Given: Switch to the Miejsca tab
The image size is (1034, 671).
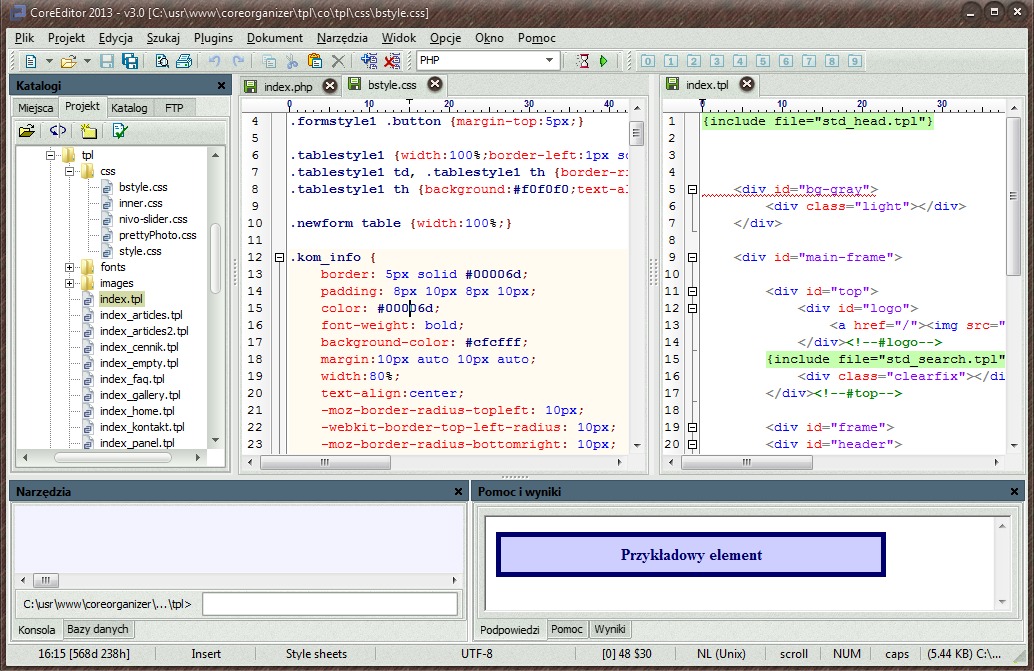Looking at the screenshot, I should coord(36,107).
